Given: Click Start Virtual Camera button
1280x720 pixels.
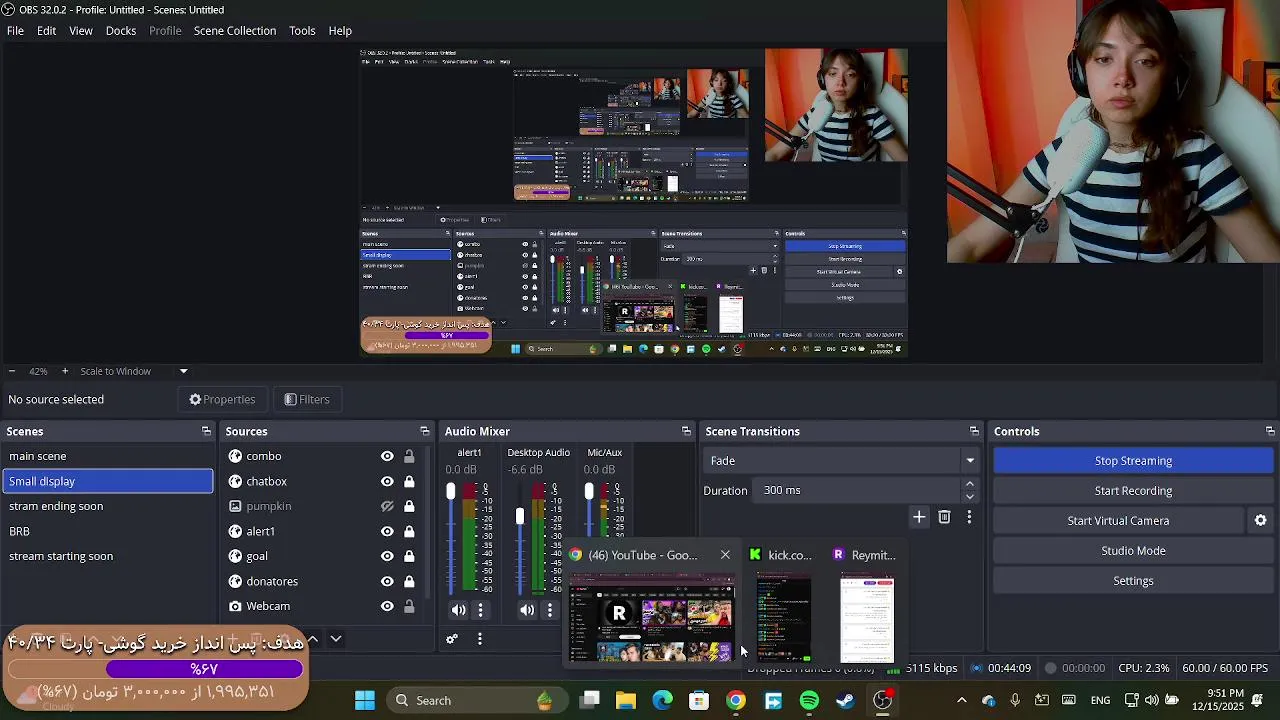Looking at the screenshot, I should coord(1118,521).
